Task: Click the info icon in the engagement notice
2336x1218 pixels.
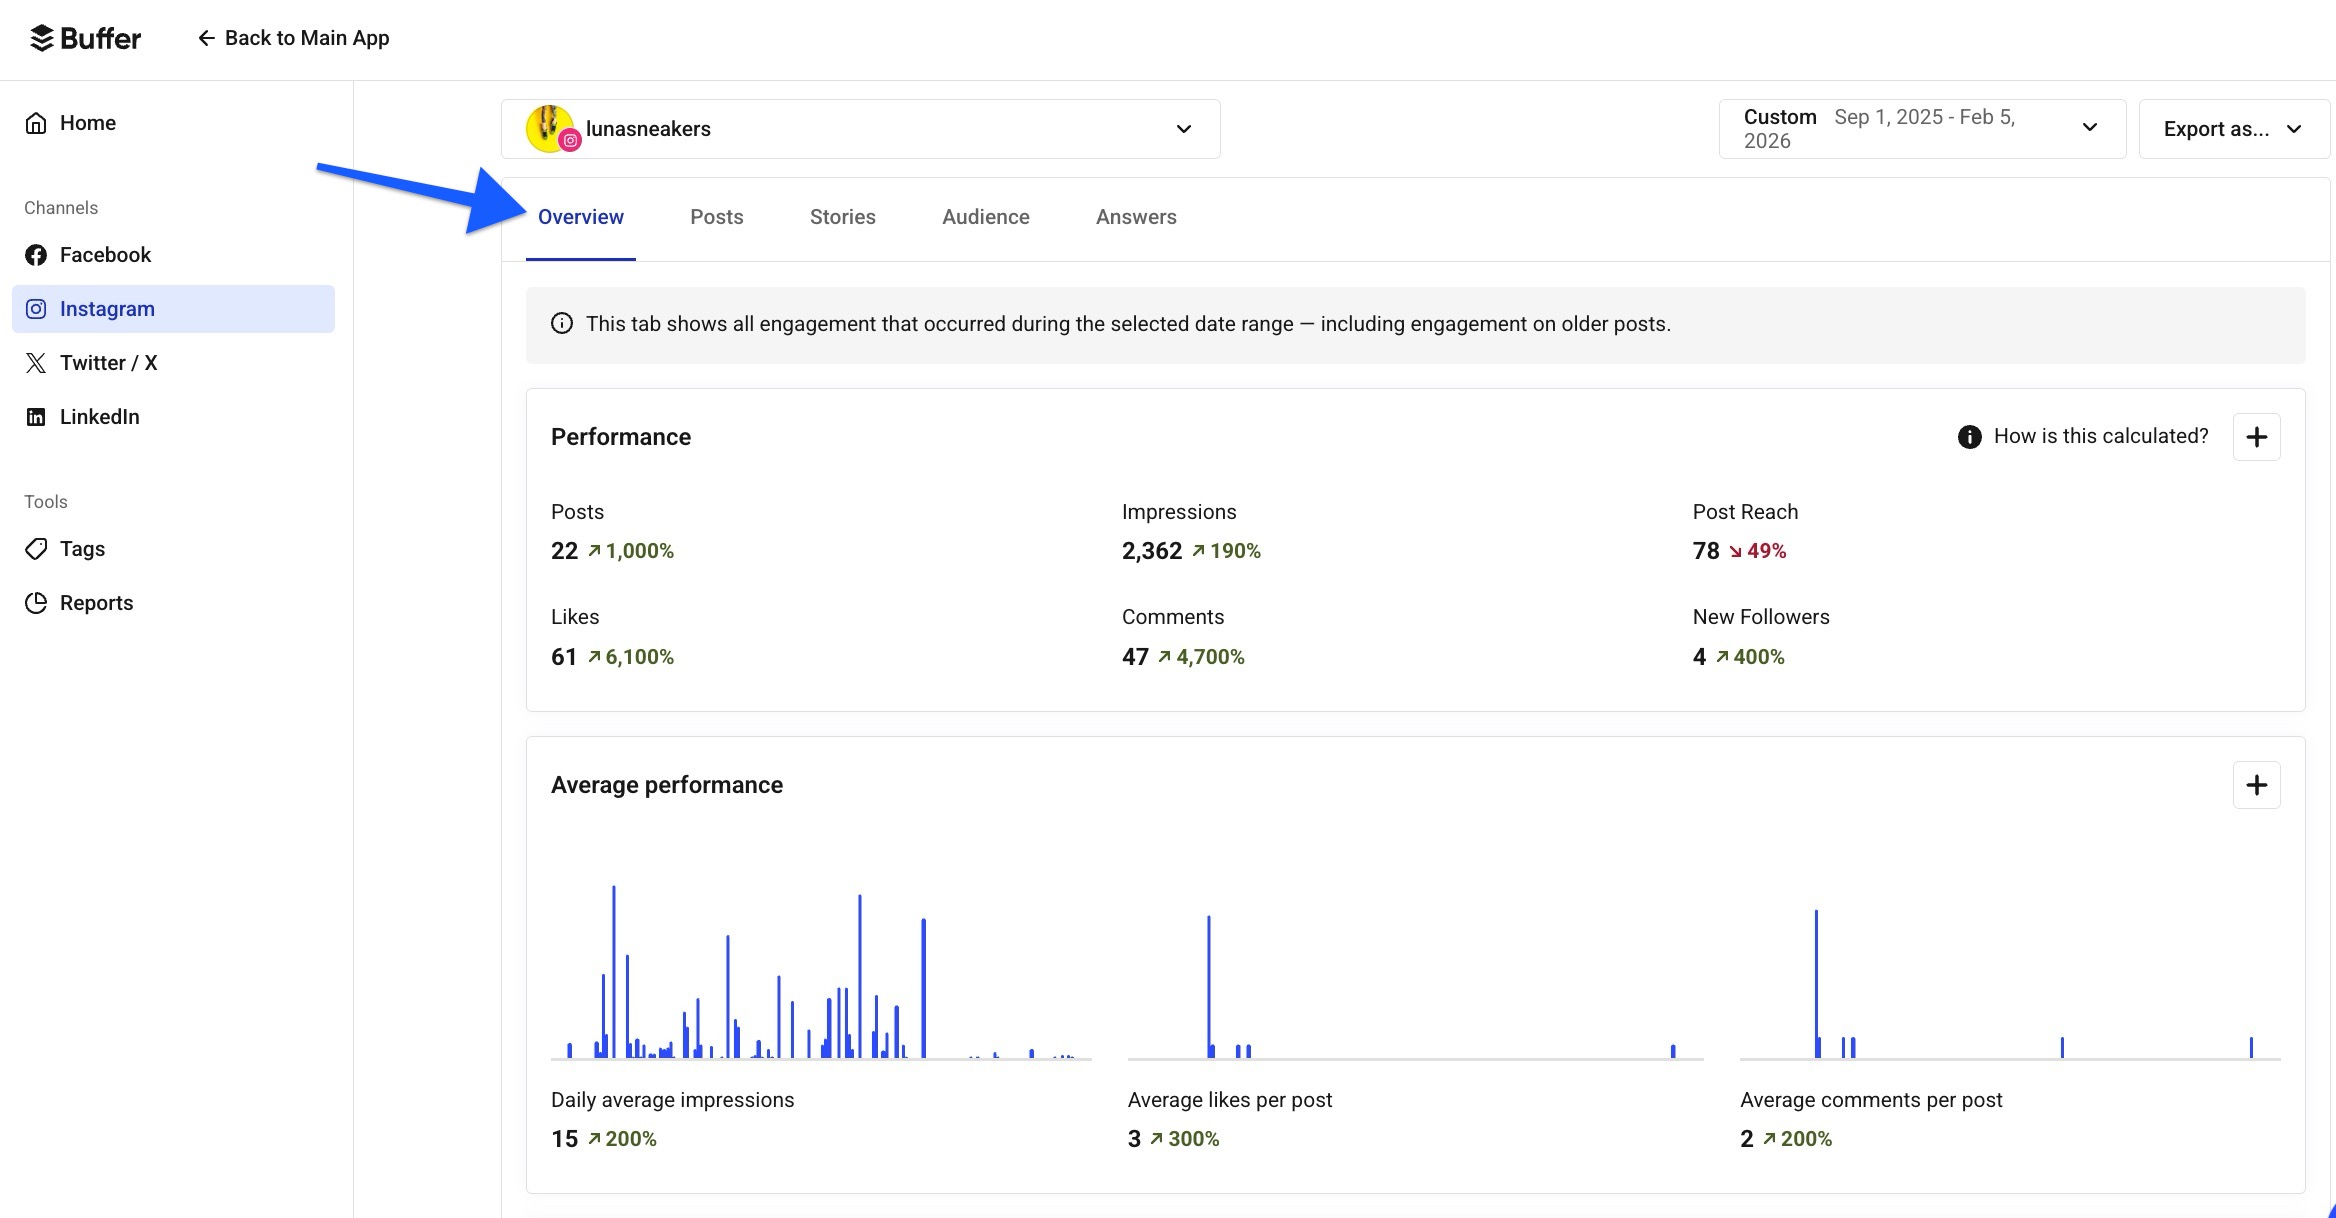Action: [562, 323]
